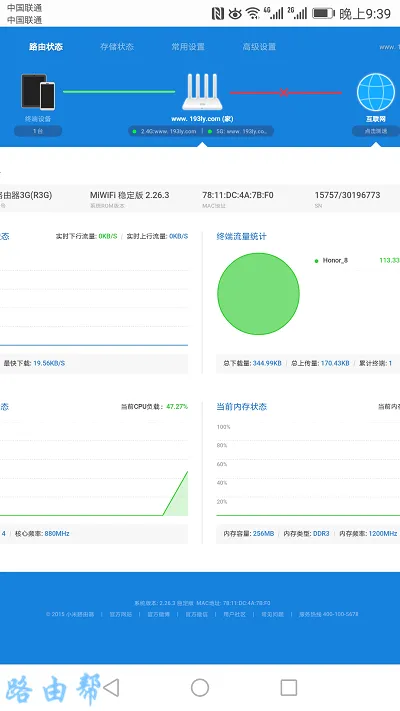Tap the 1台 device count pill
This screenshot has height=711, width=400.
point(38,131)
